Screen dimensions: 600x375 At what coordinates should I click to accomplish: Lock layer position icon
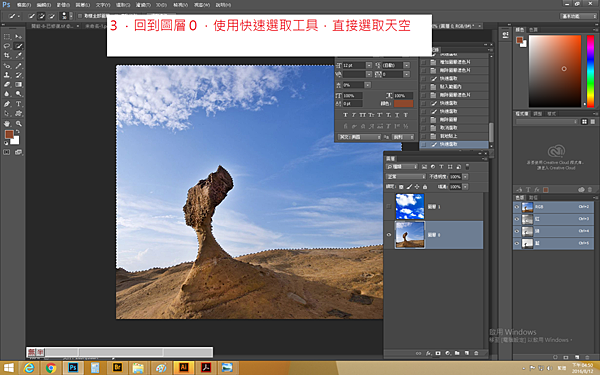(x=417, y=187)
